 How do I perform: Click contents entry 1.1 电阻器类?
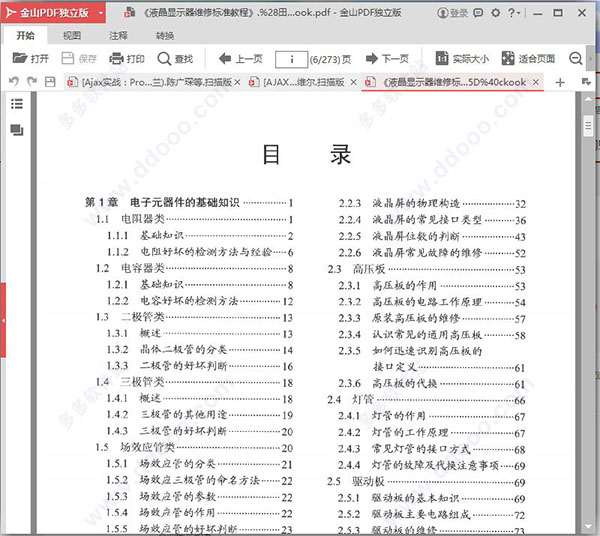(x=194, y=219)
